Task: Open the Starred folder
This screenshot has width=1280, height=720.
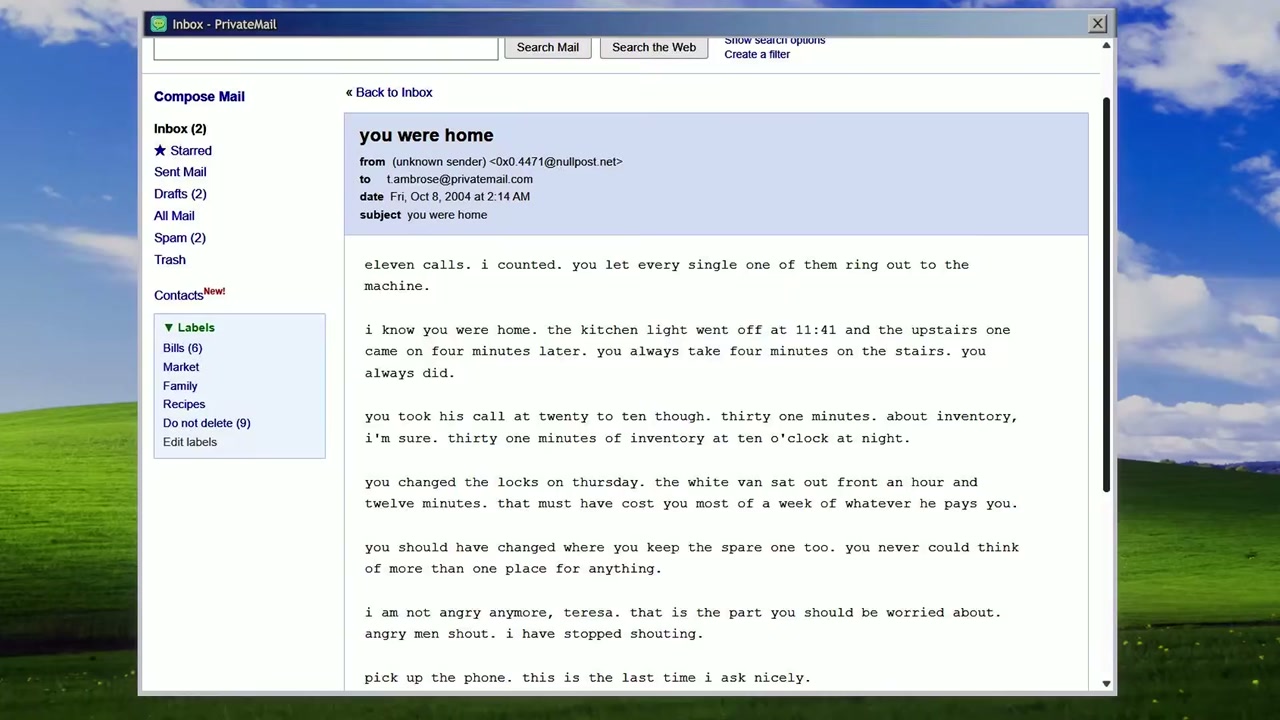Action: point(191,150)
